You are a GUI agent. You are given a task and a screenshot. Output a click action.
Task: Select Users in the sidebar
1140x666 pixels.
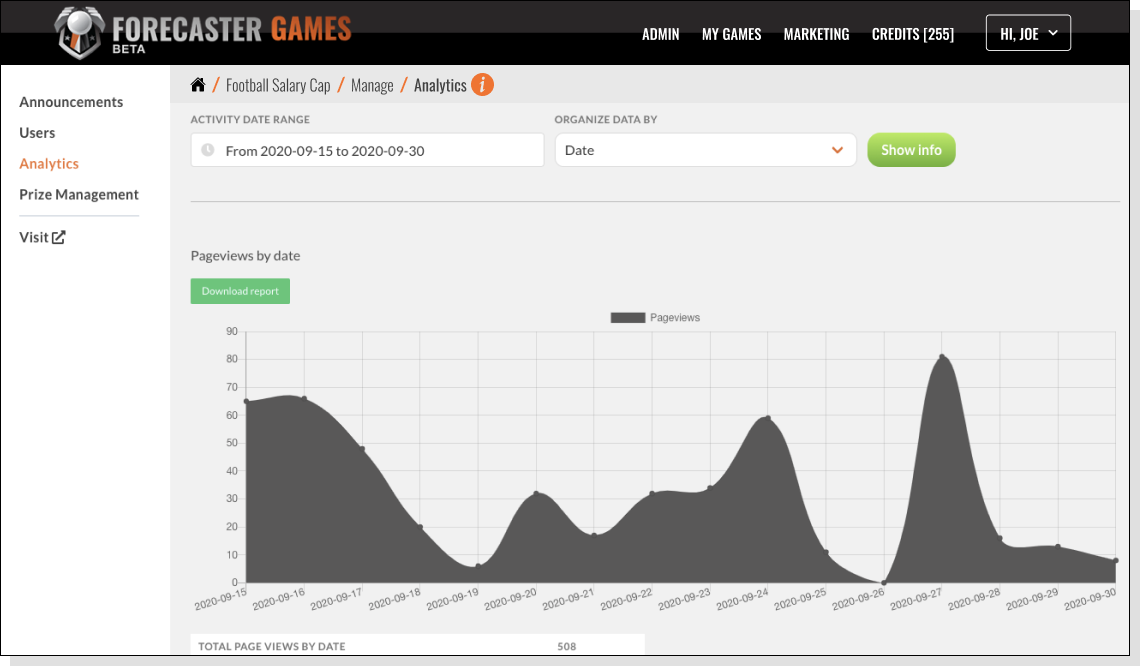[x=37, y=133]
